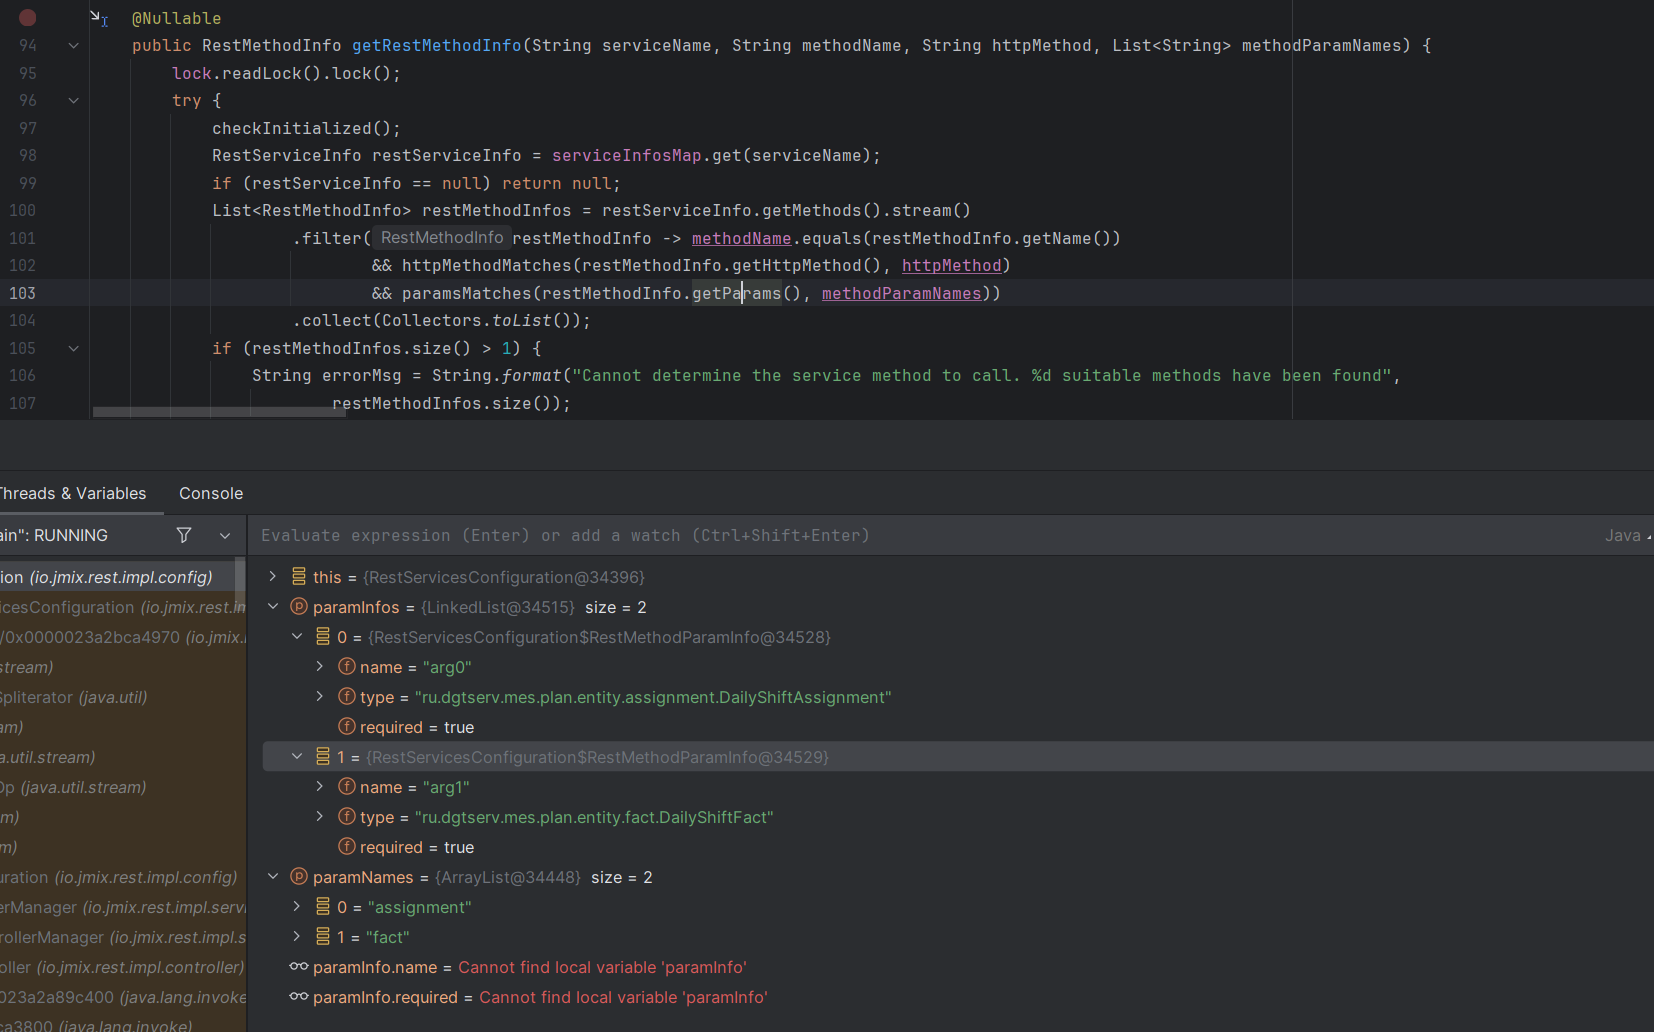Click the underlined httpMethod reference on line 102
Viewport: 1654px width, 1032px height.
click(x=951, y=265)
